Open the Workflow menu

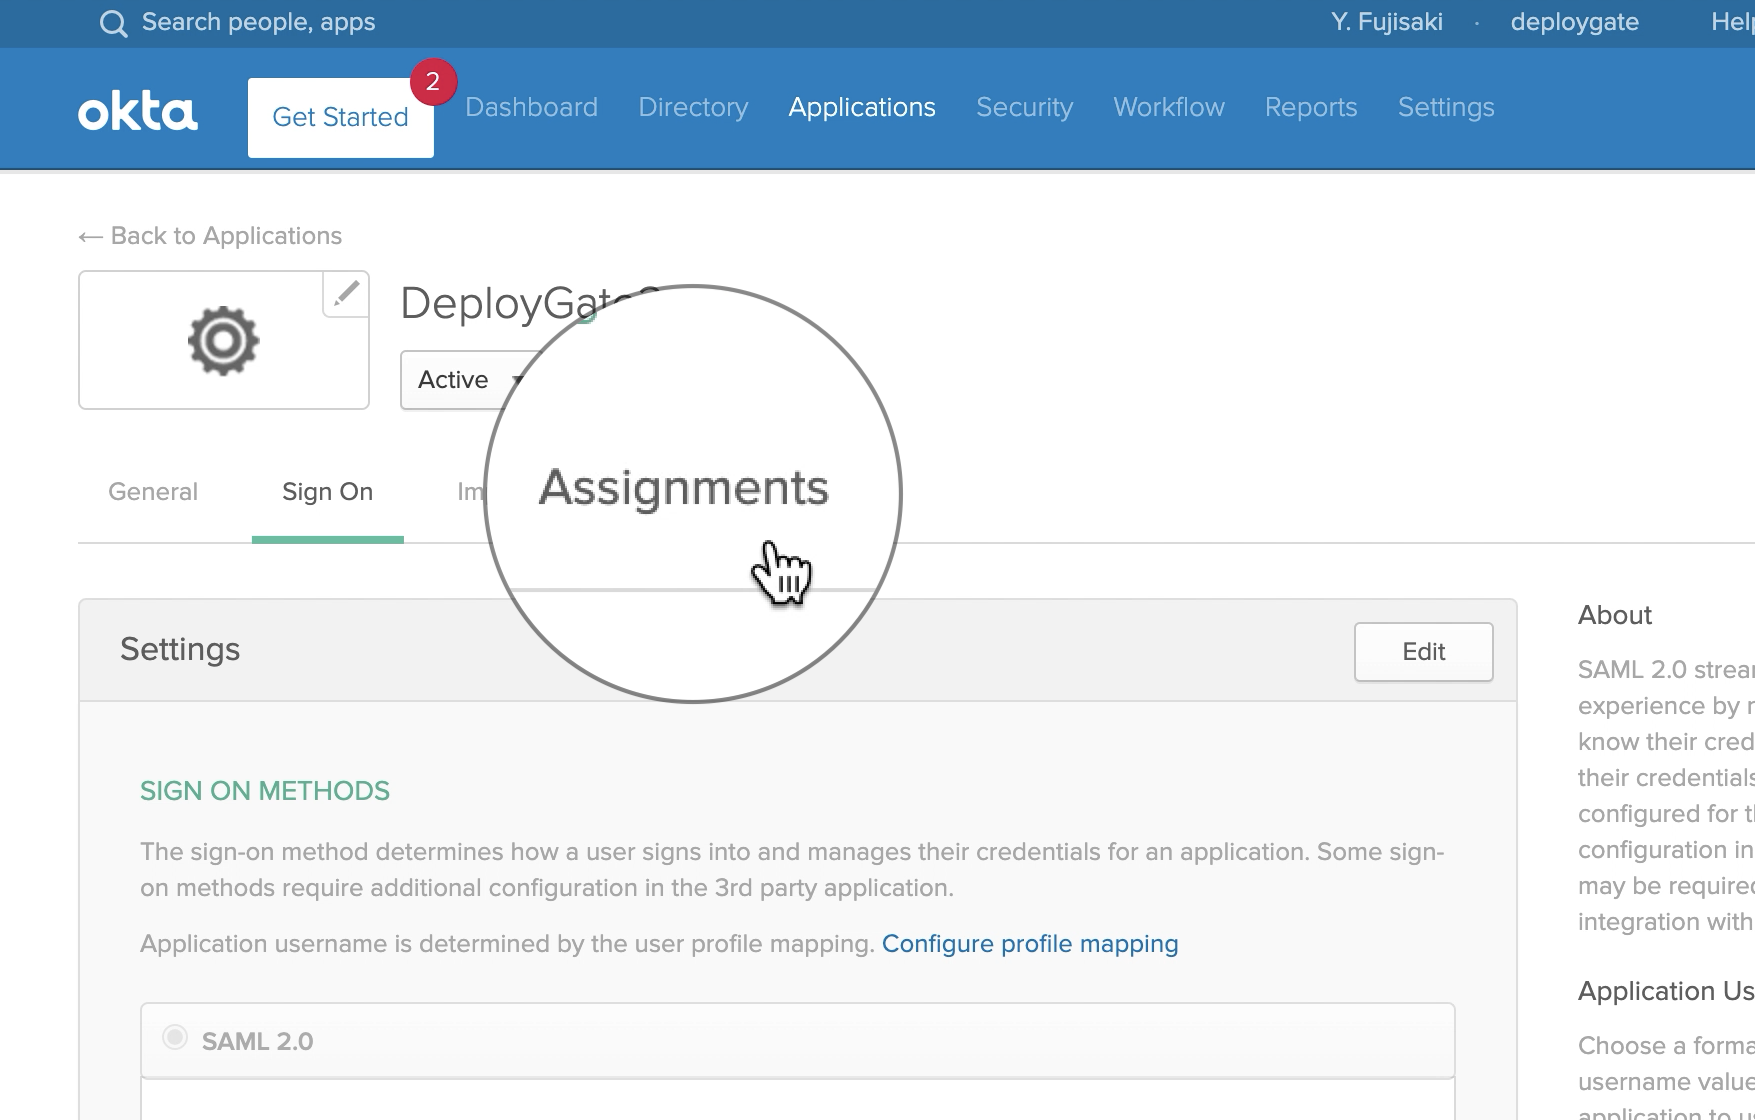click(1168, 107)
